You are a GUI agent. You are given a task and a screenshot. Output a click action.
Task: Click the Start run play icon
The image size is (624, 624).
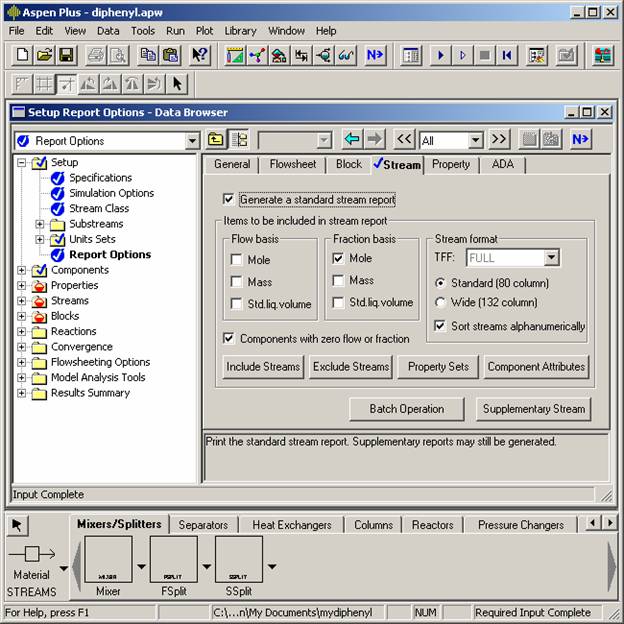tap(440, 55)
